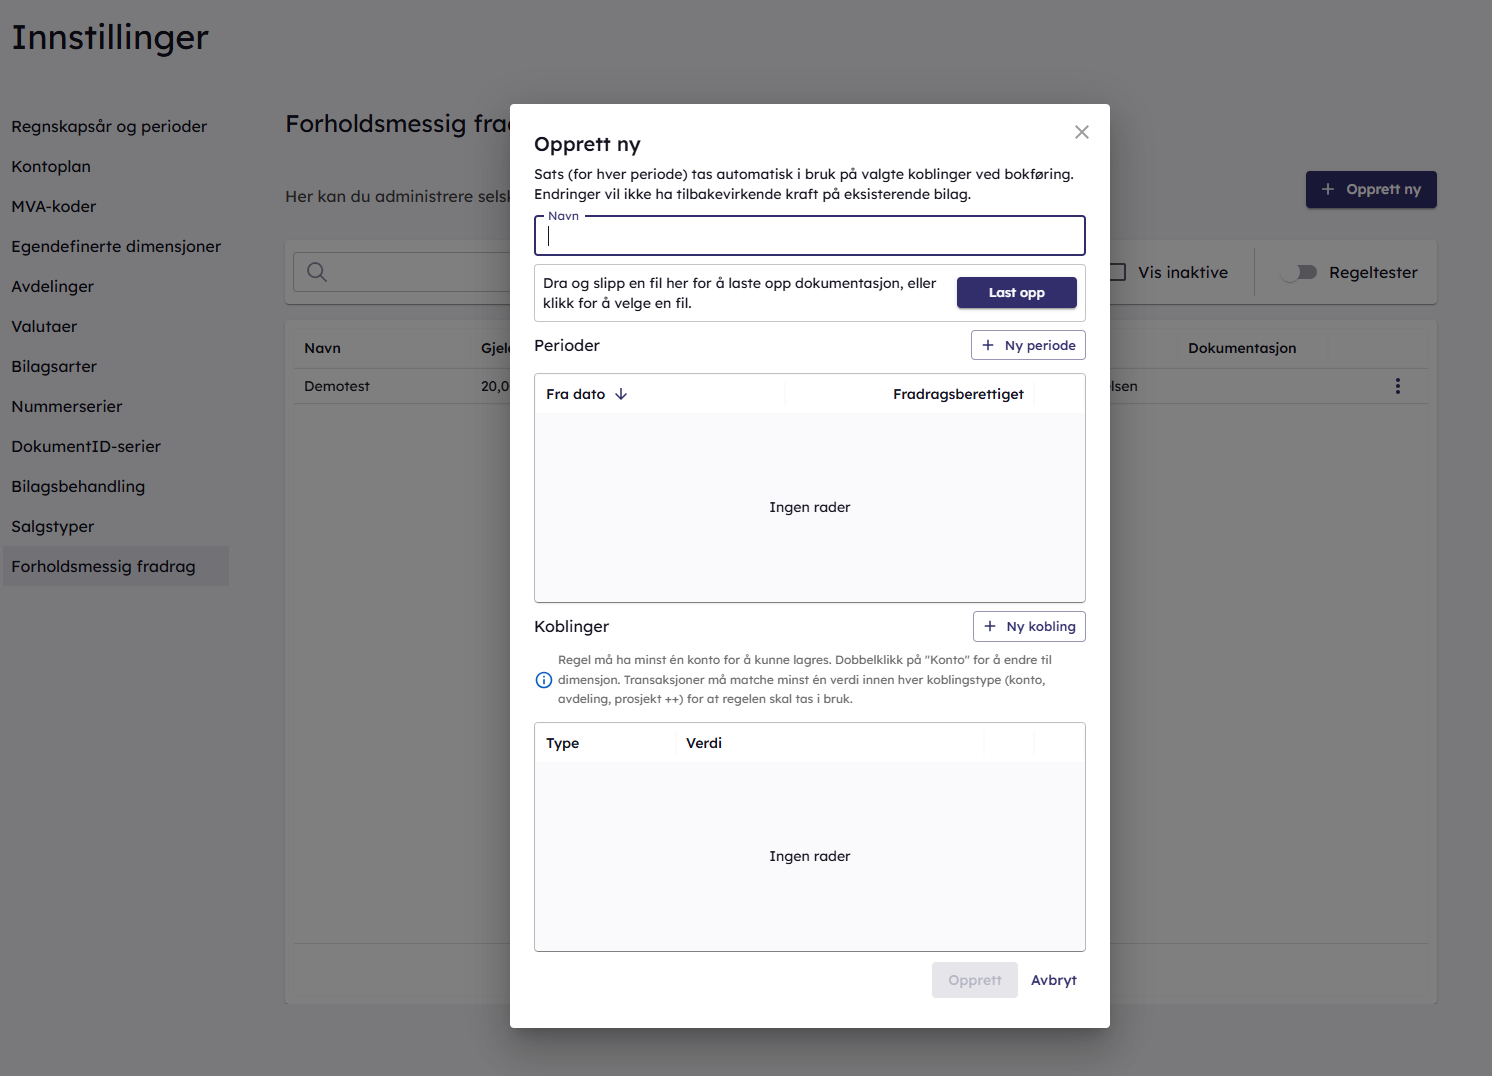
Task: Sort by the Fradragsberettiget column header
Action: pyautogui.click(x=957, y=394)
